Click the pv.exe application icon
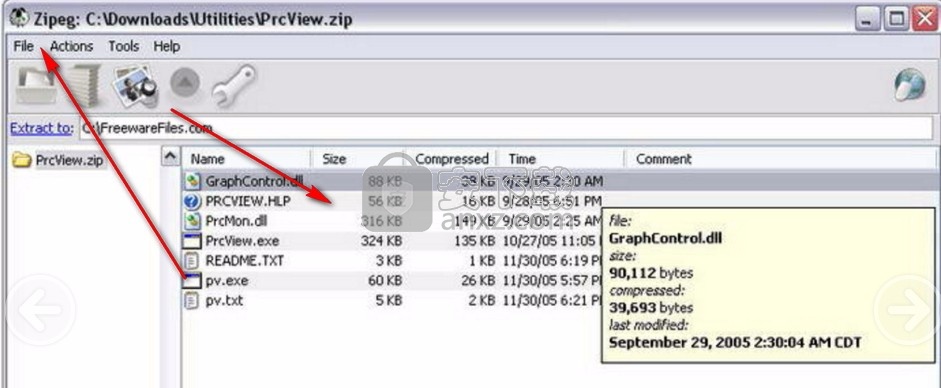 pyautogui.click(x=192, y=280)
